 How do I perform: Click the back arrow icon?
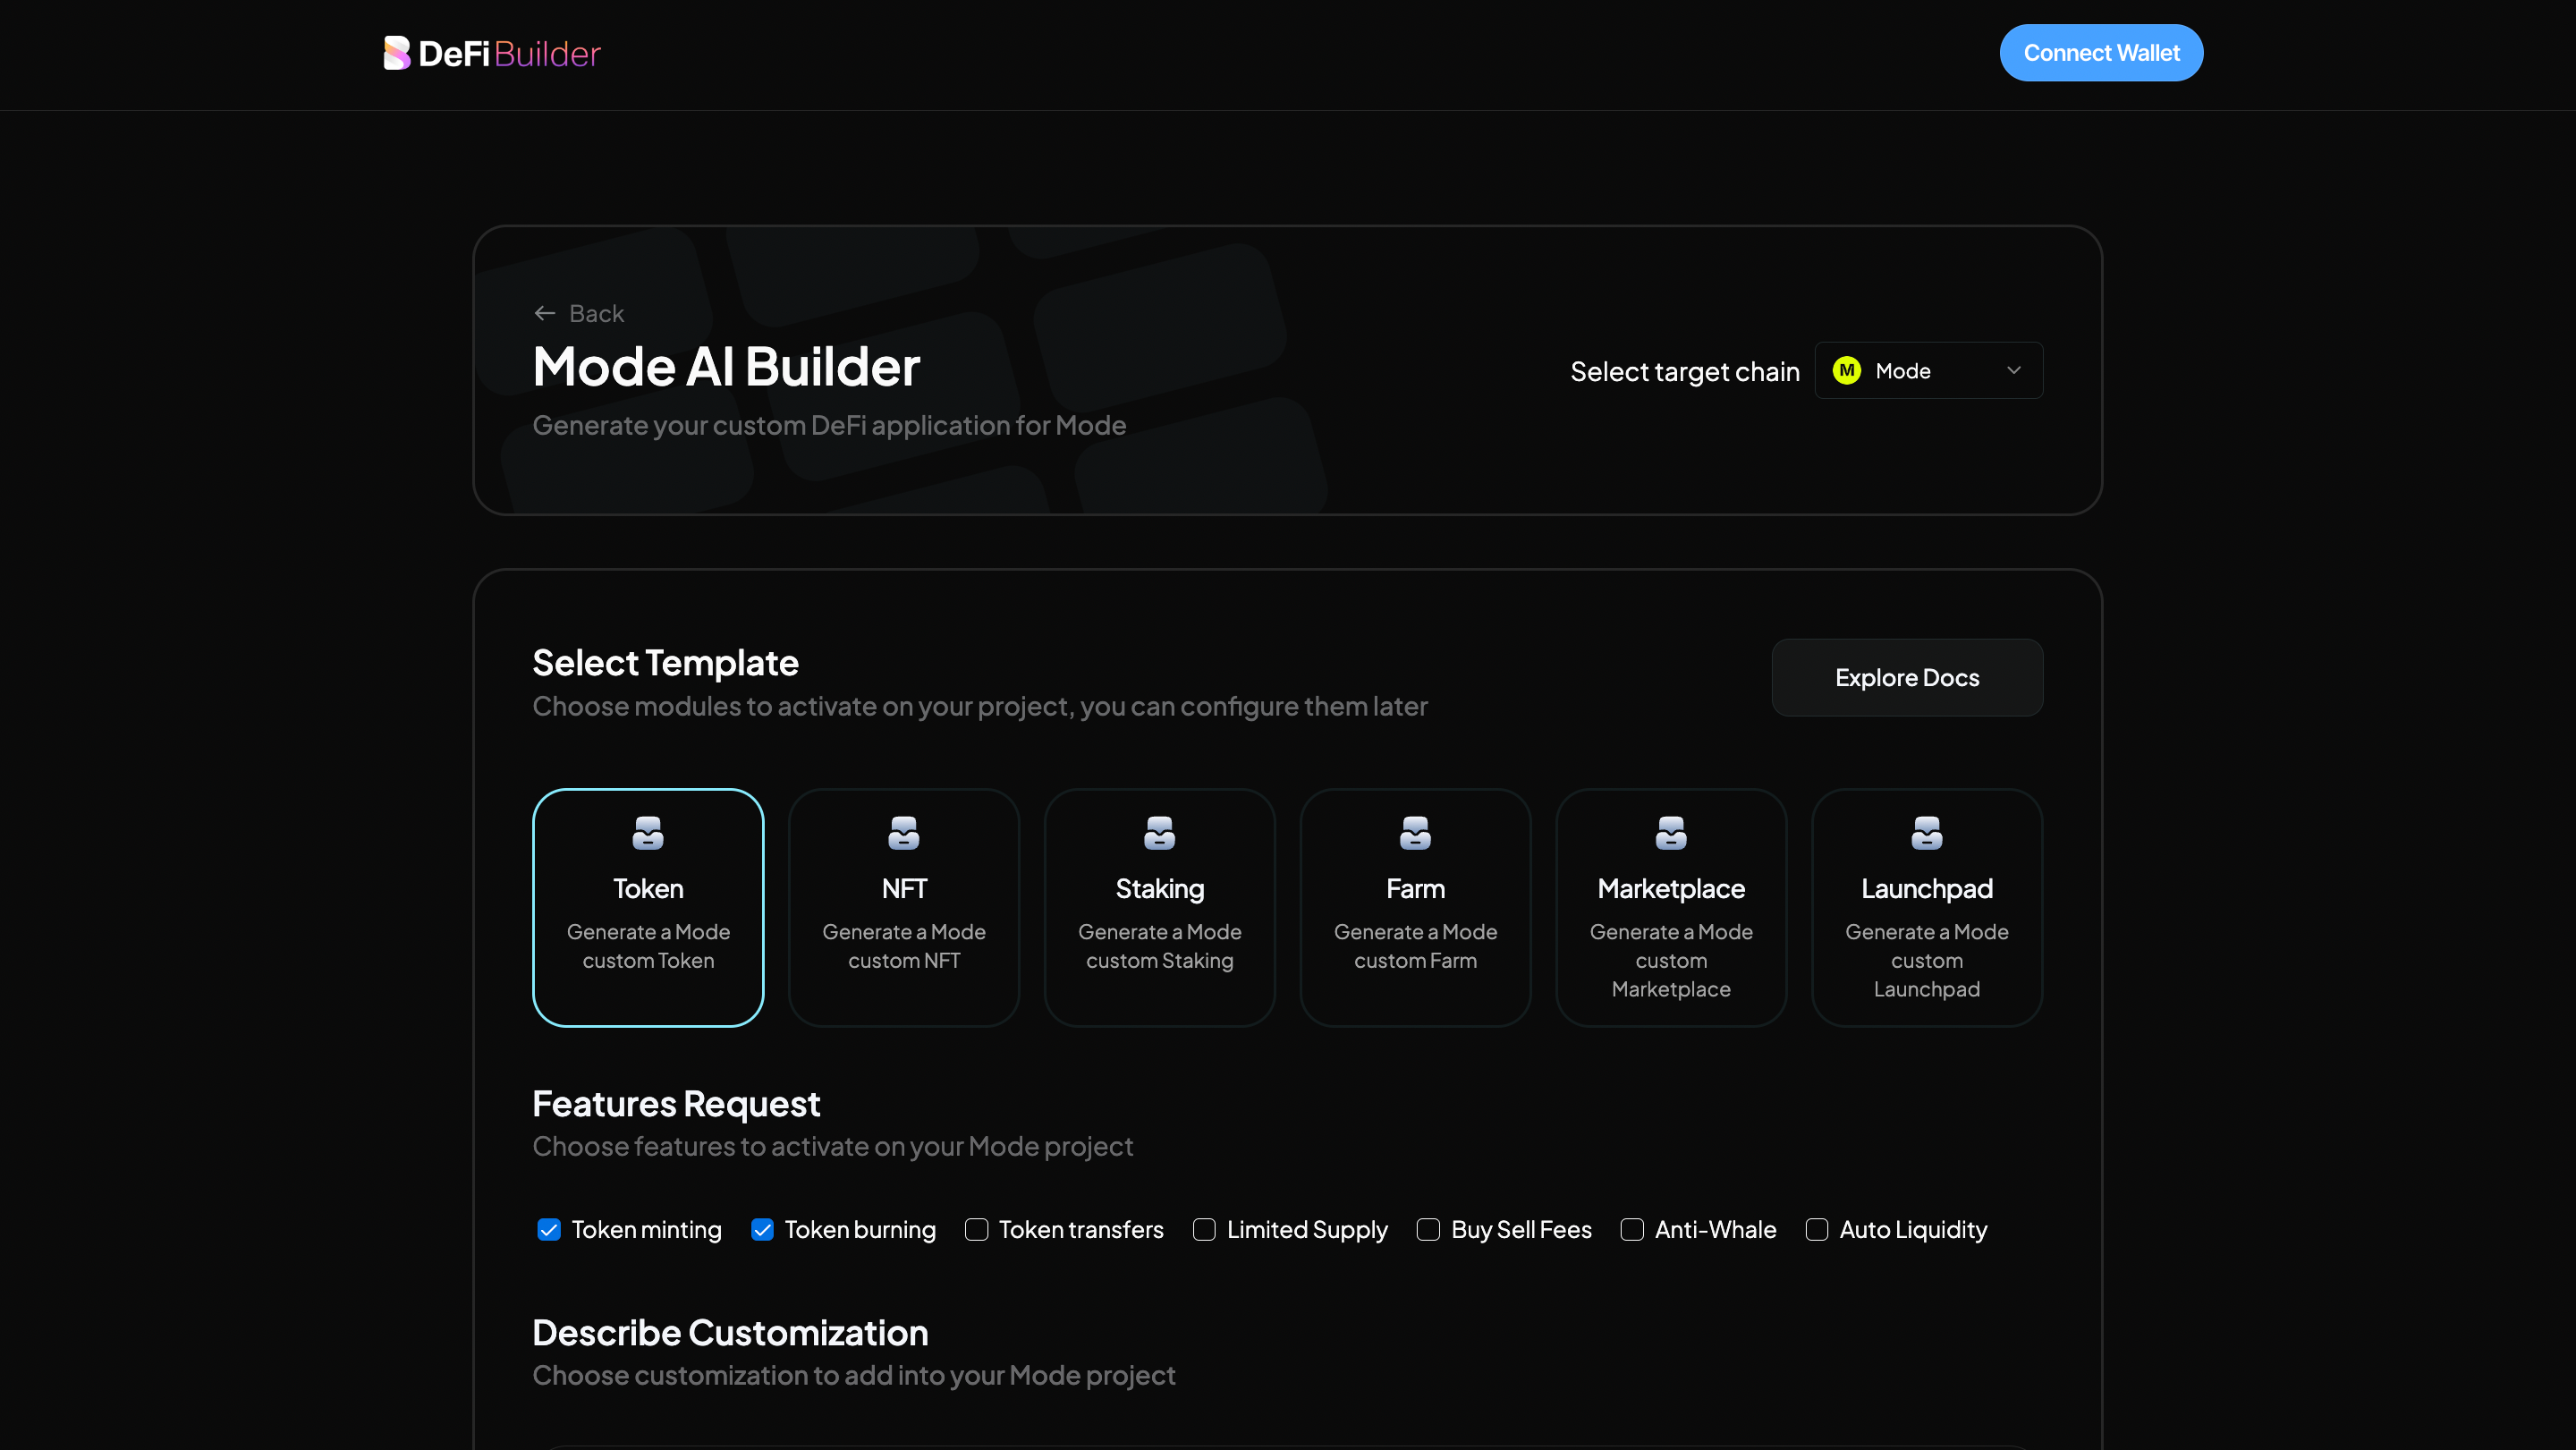(544, 314)
